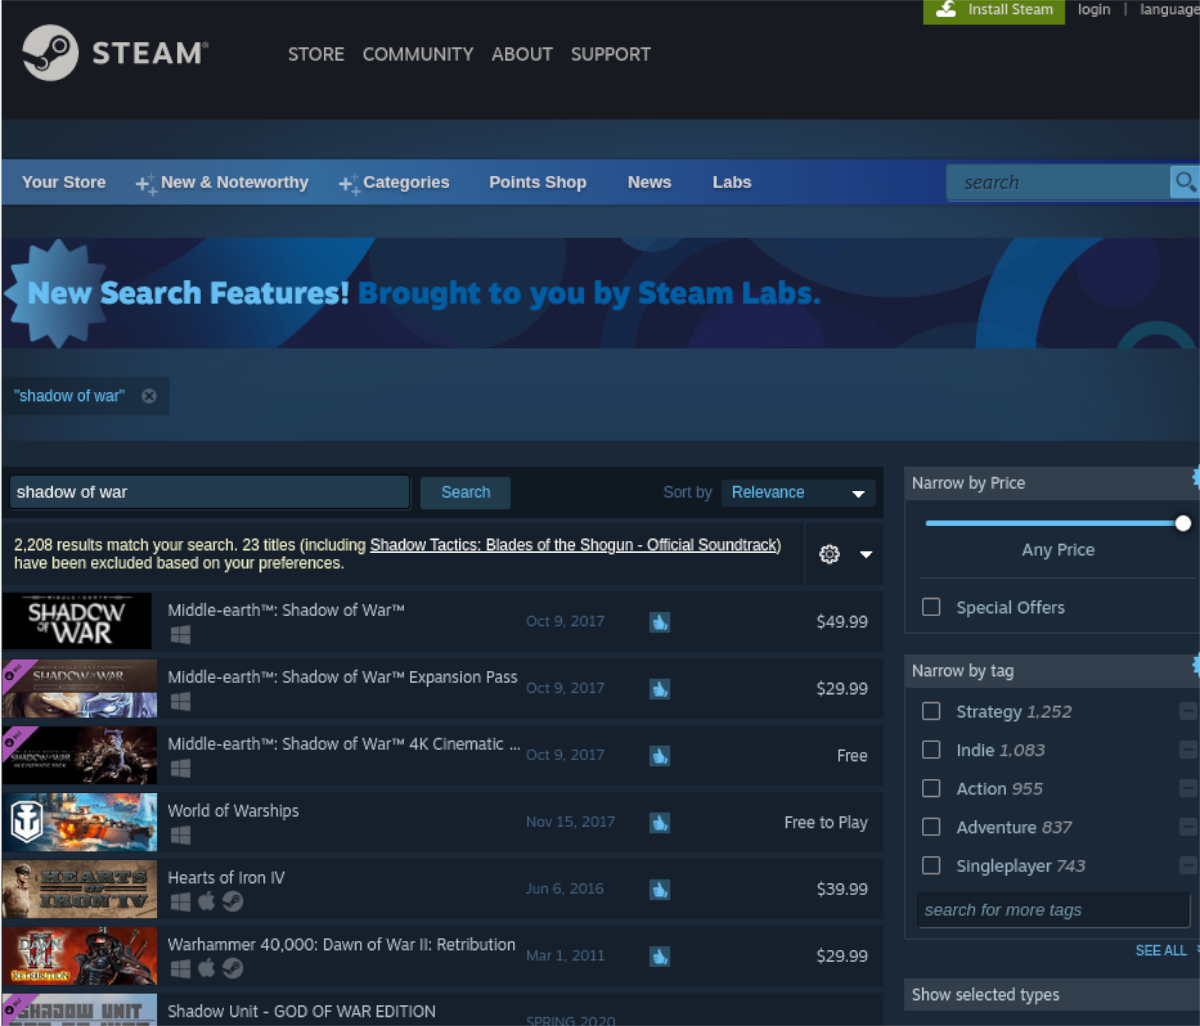Click the Steam Deck icon for Hearts of Iron IV
Screen dimensions: 1200x1026
point(232,902)
